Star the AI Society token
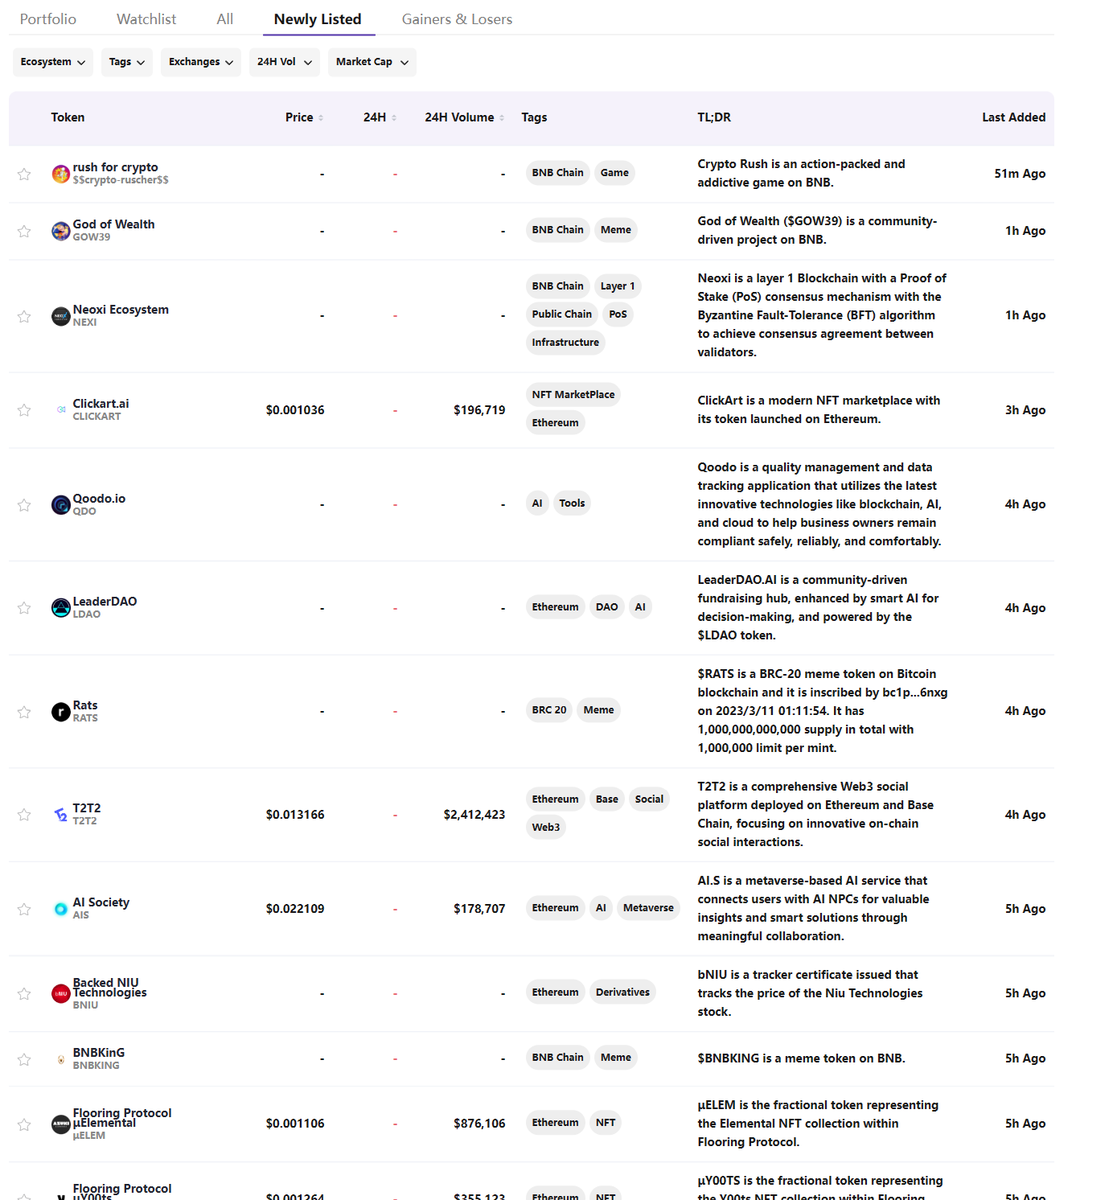This screenshot has height=1200, width=1113. (x=24, y=909)
